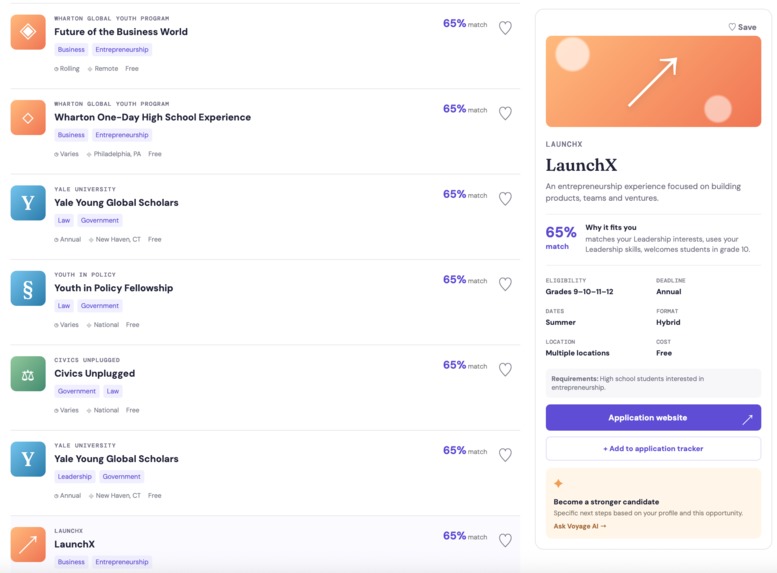Select Law tag under Youth in Policy Fellowship

[x=64, y=306]
